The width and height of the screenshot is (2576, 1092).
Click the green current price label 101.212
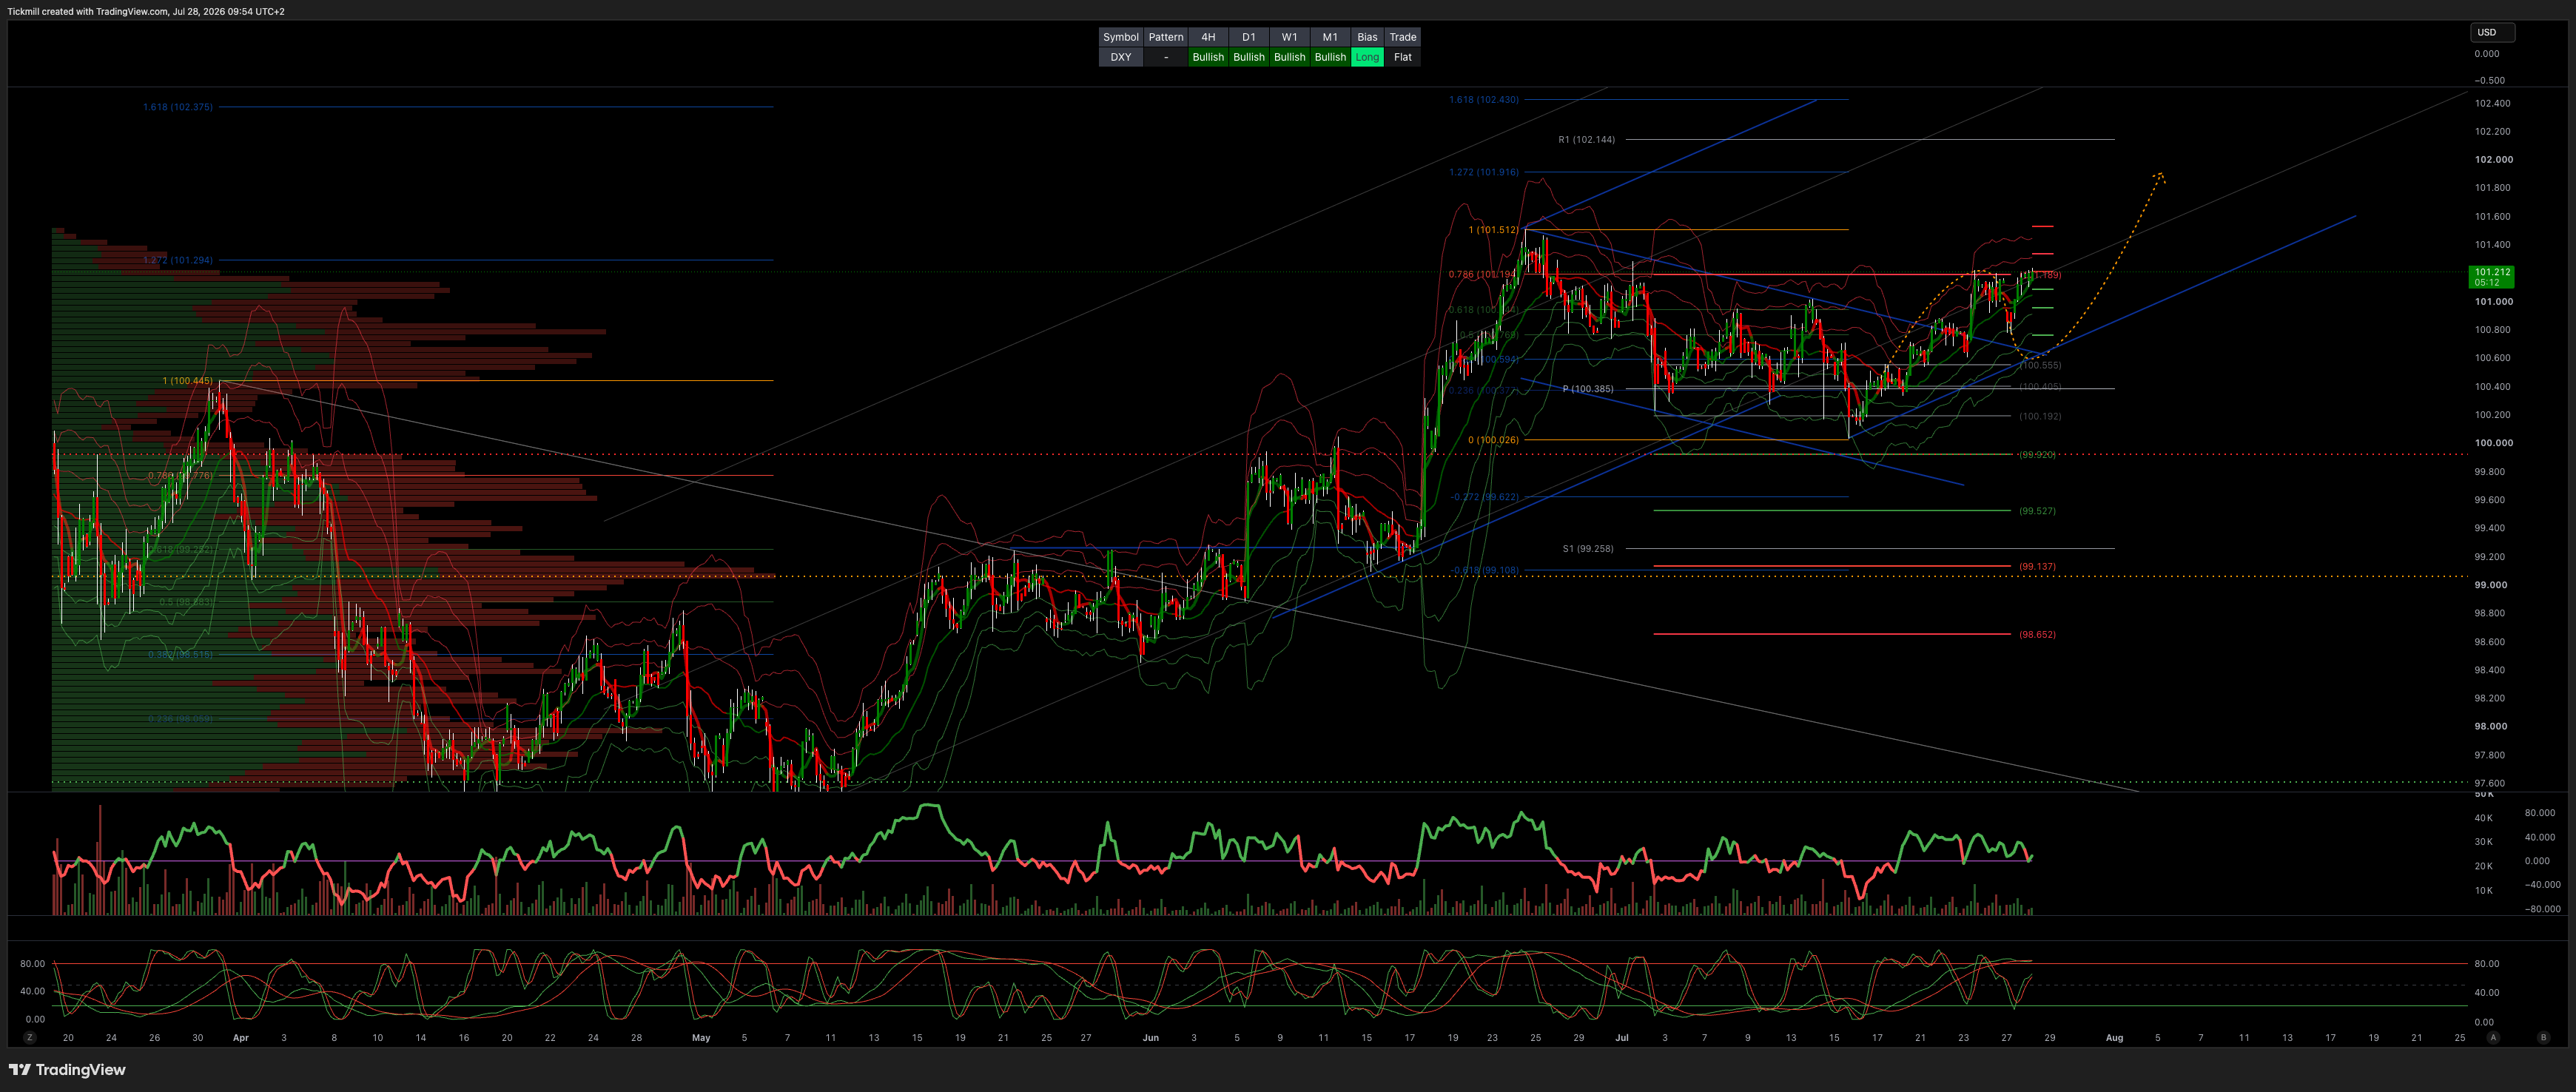tap(2491, 277)
